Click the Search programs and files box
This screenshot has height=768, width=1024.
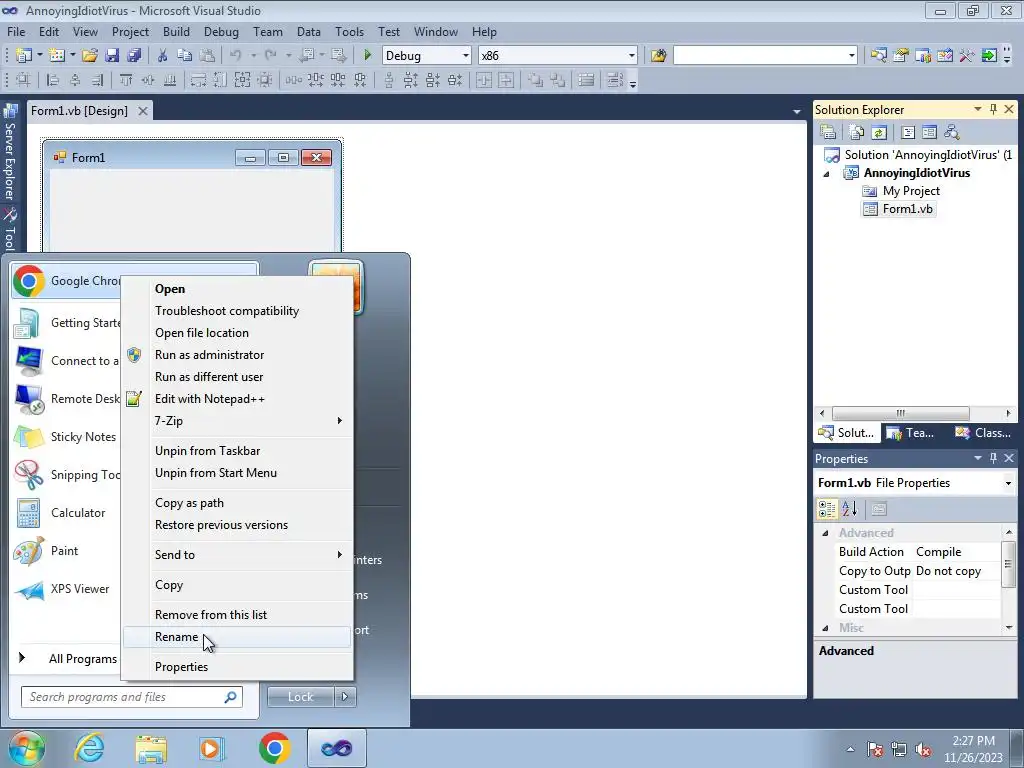(x=132, y=697)
